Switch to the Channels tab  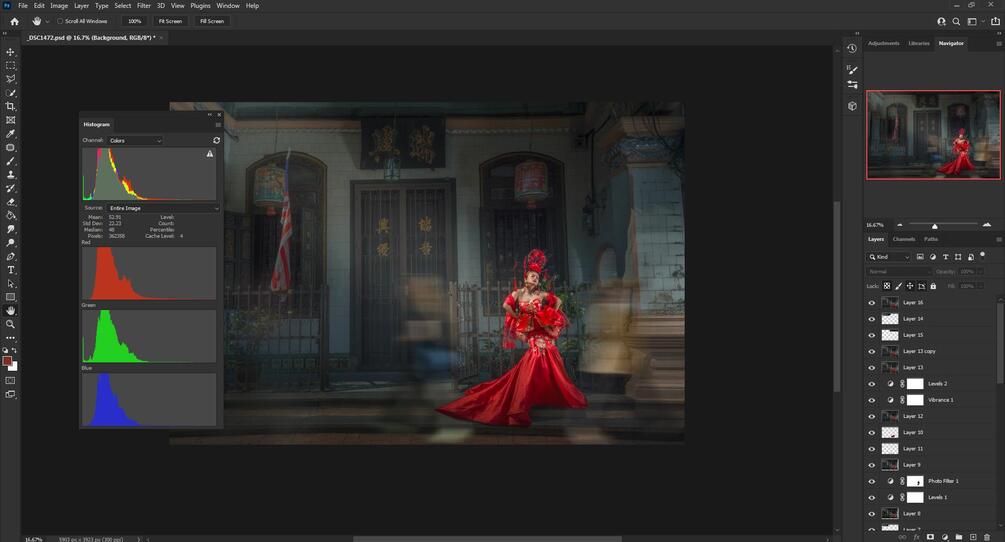(904, 239)
